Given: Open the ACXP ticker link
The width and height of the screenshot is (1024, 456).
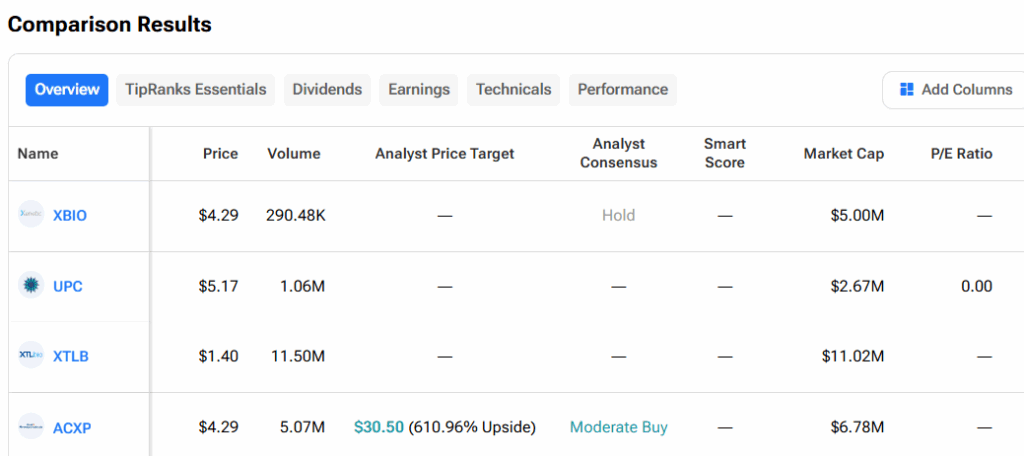Looking at the screenshot, I should 72,428.
